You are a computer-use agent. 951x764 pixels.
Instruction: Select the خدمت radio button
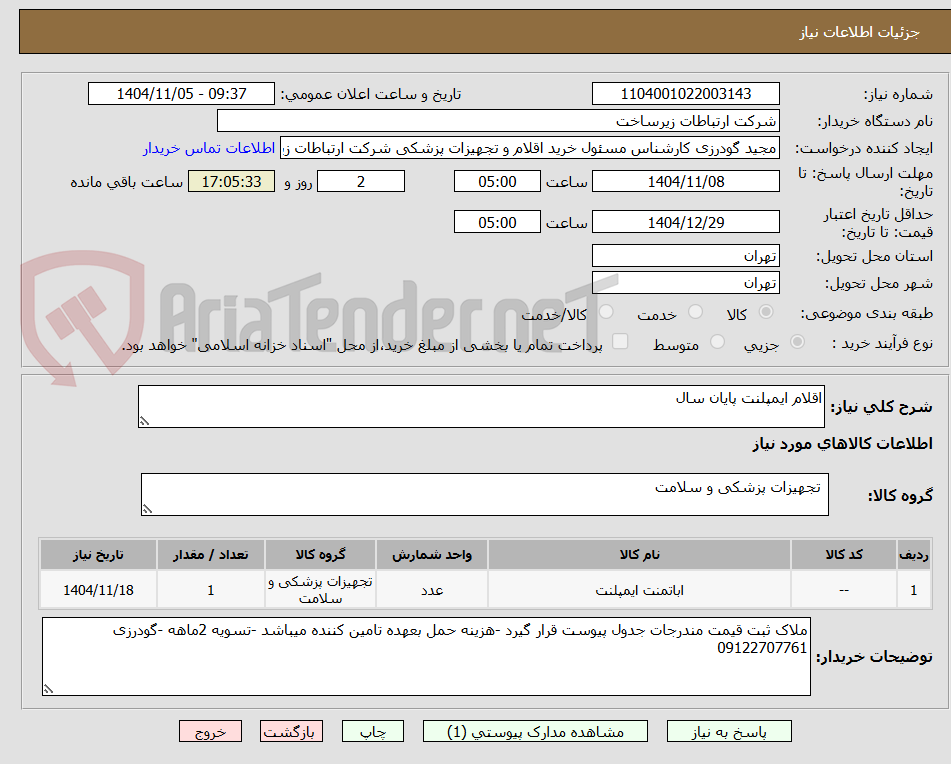[695, 312]
